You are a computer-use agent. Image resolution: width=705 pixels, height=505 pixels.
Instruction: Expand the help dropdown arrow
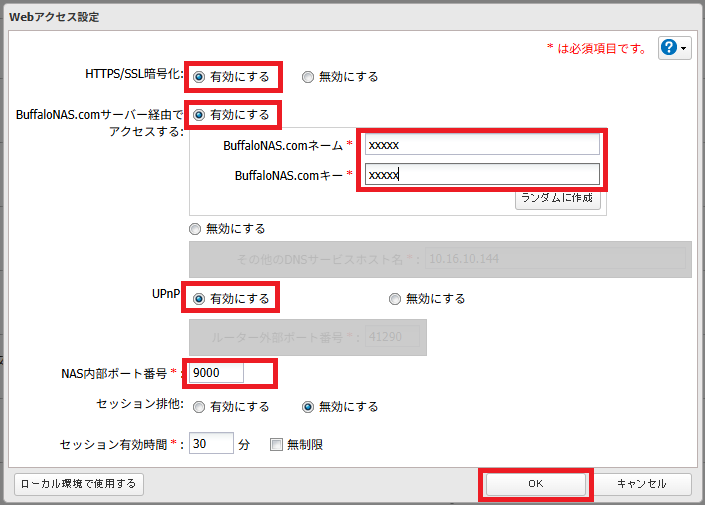[683, 48]
